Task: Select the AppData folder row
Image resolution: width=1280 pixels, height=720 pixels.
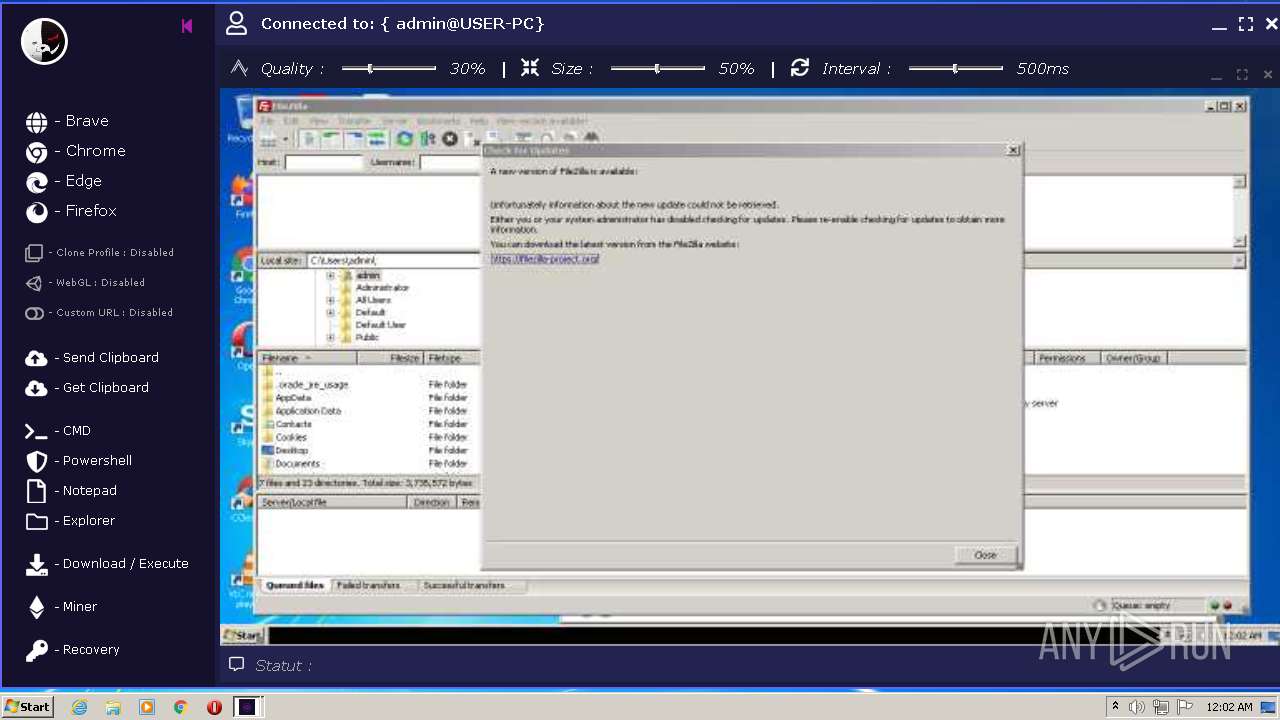Action: [x=369, y=398]
